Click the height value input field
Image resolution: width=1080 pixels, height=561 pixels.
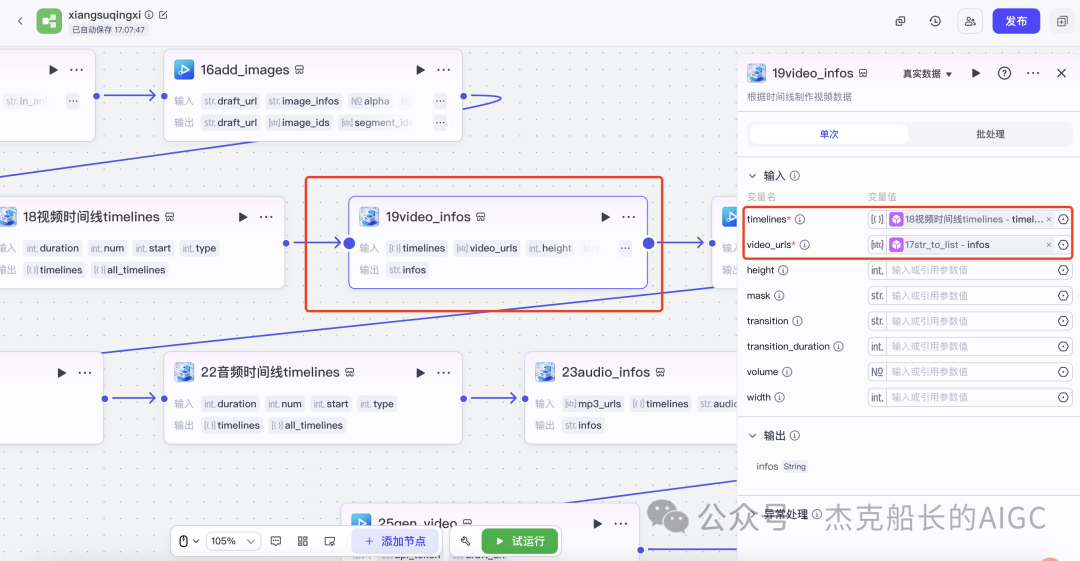pyautogui.click(x=970, y=270)
